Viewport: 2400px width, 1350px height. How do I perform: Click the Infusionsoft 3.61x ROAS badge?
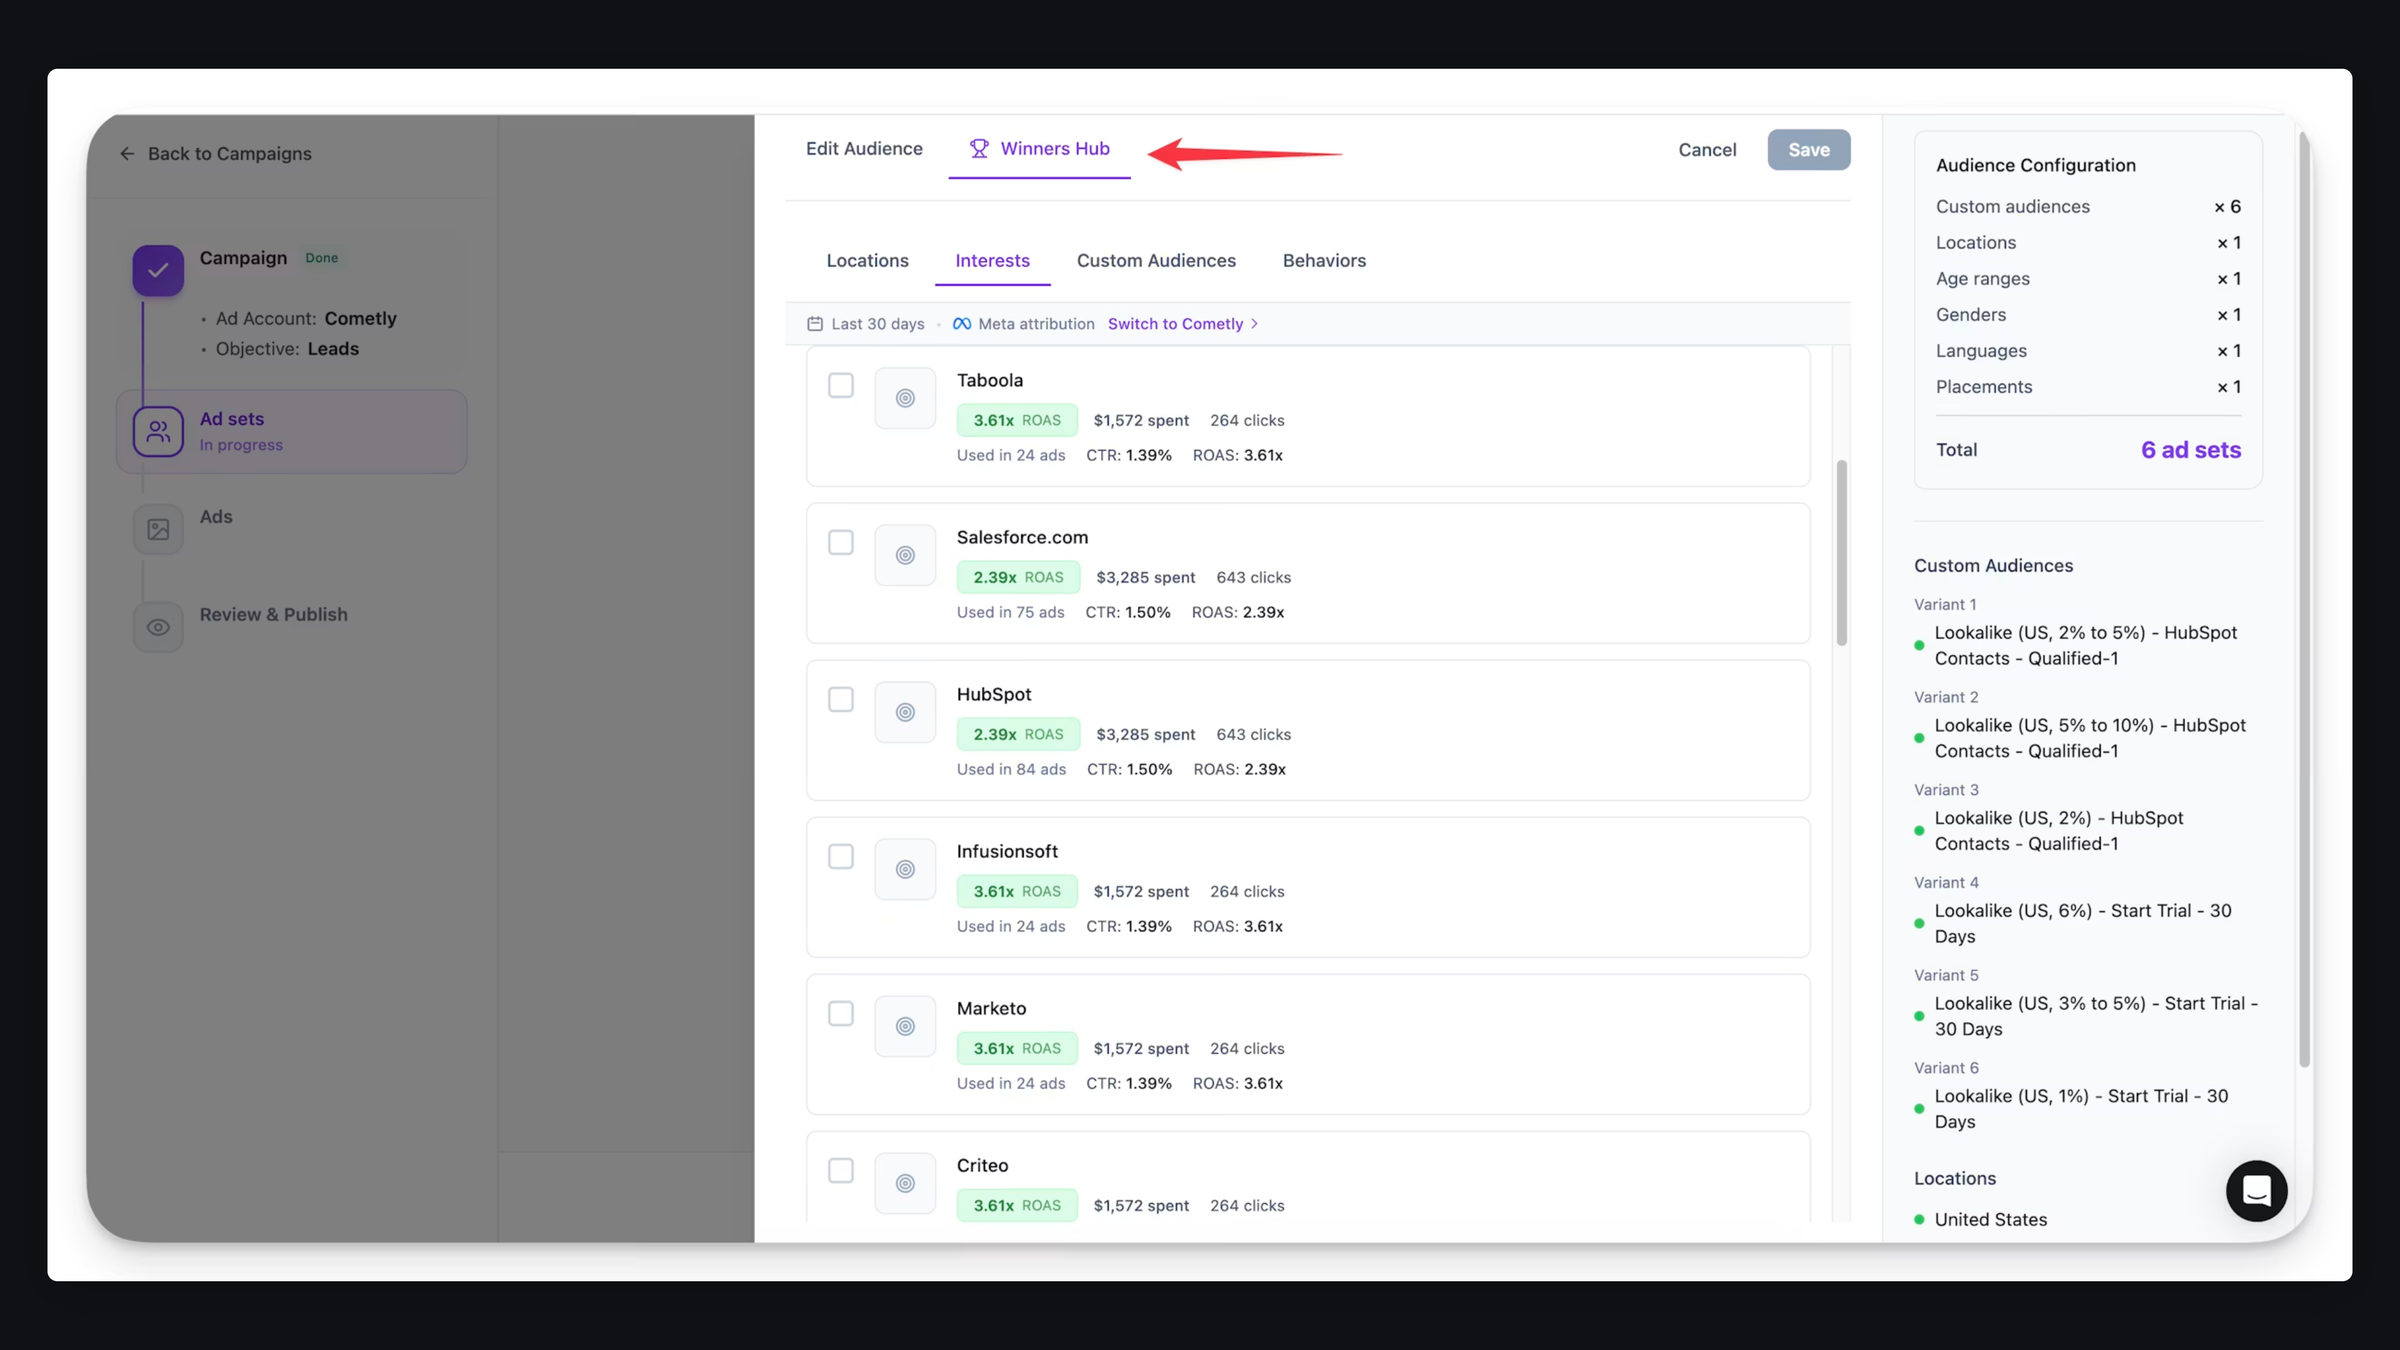click(x=1017, y=891)
